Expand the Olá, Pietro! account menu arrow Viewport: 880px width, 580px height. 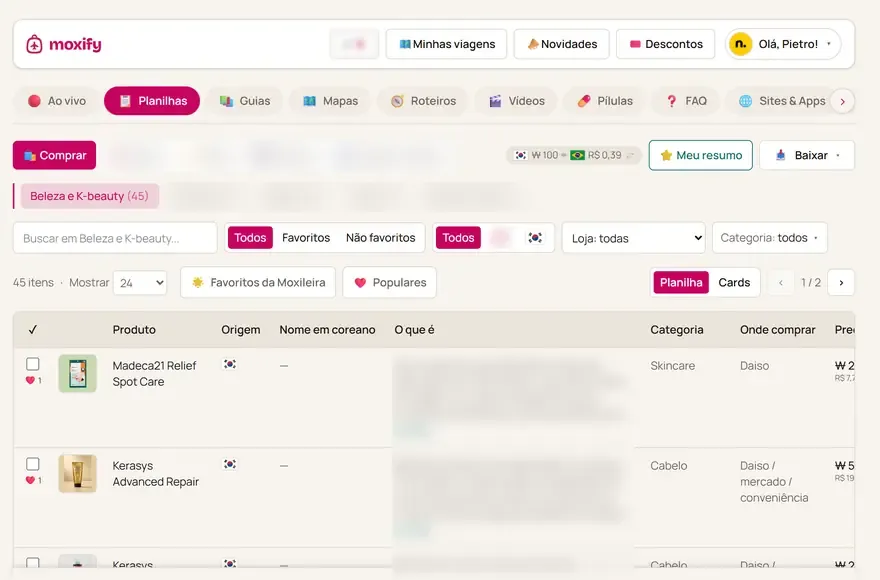(x=829, y=44)
